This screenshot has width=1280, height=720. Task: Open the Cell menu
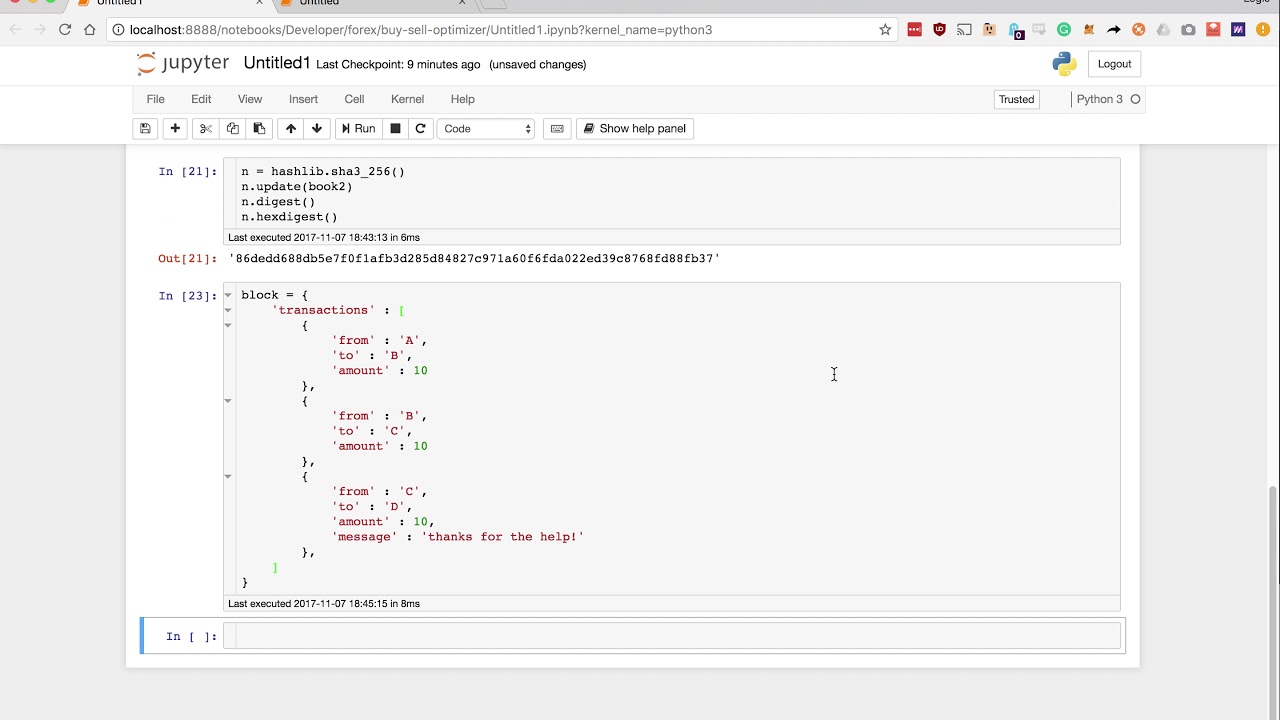point(354,99)
